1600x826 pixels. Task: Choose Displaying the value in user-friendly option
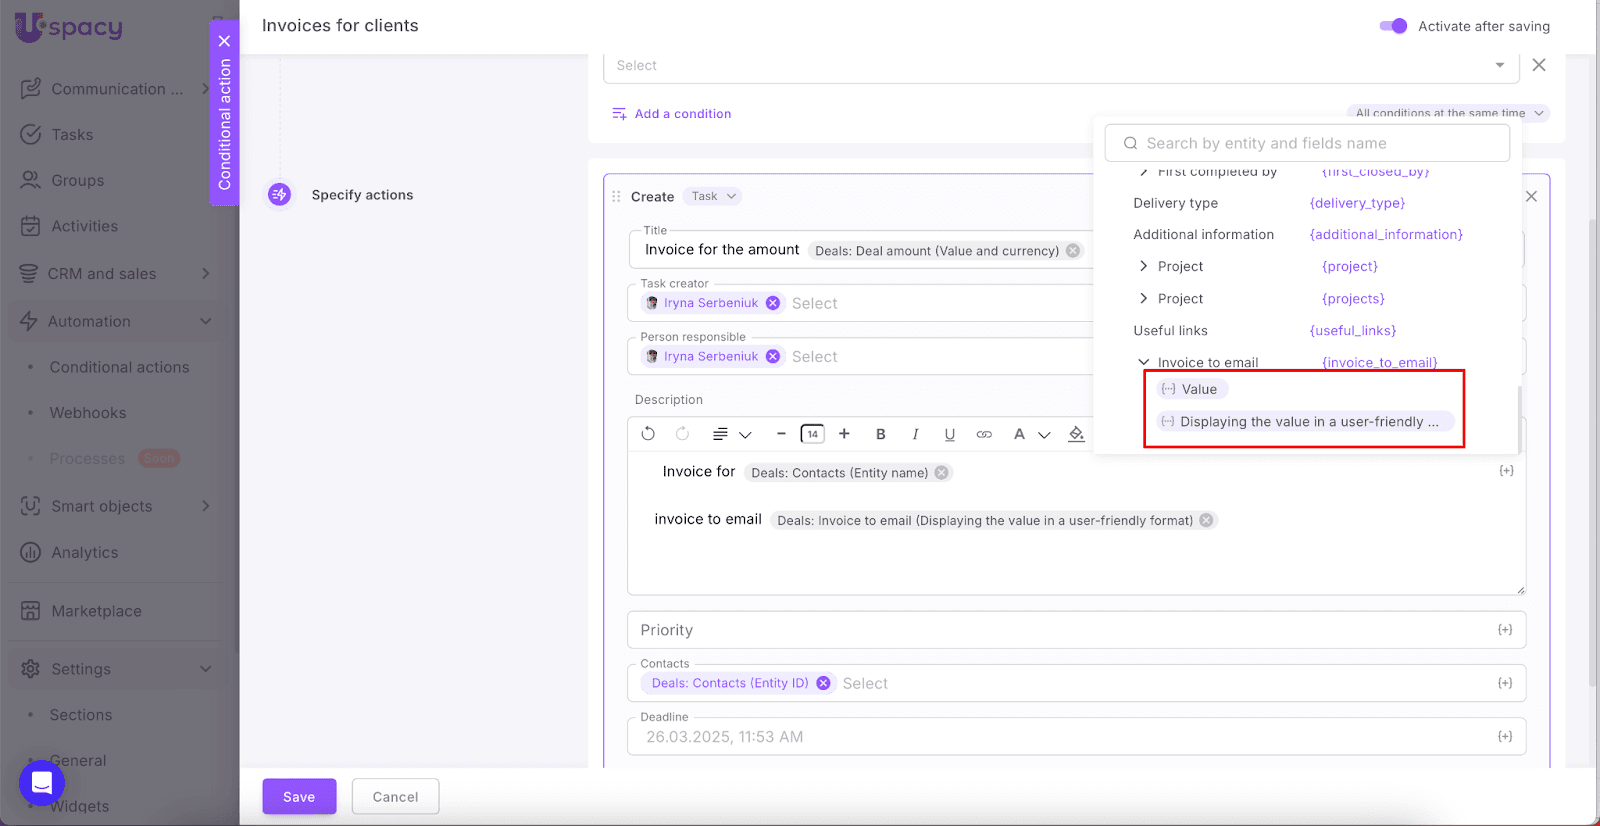(x=1304, y=422)
